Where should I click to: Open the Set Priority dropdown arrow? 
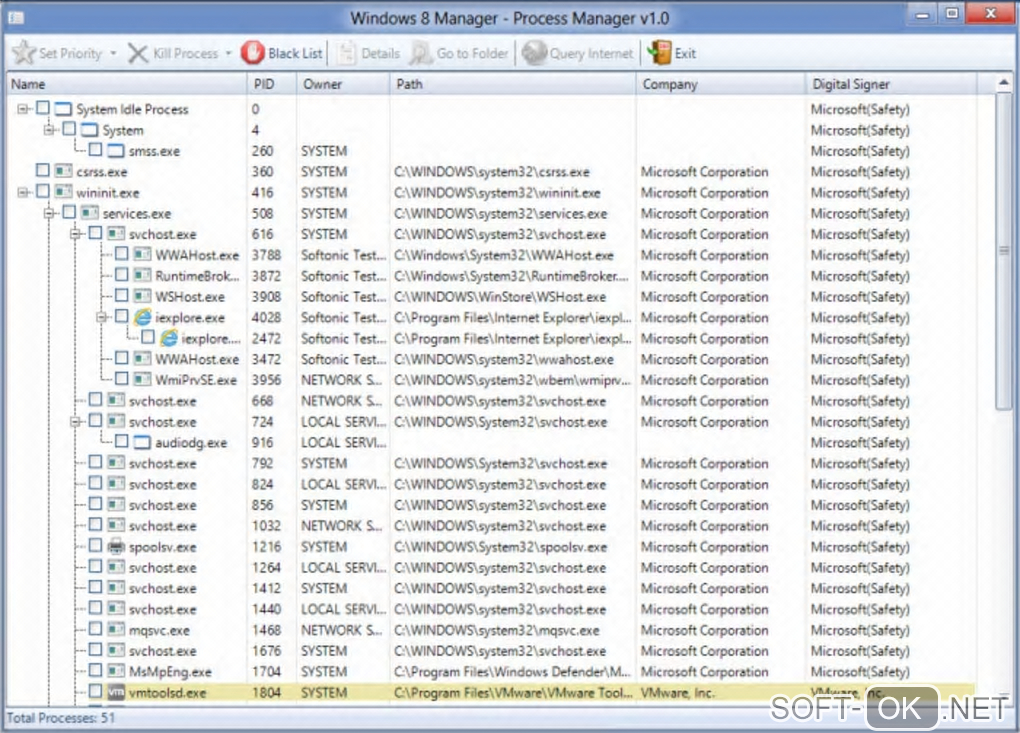[x=113, y=53]
